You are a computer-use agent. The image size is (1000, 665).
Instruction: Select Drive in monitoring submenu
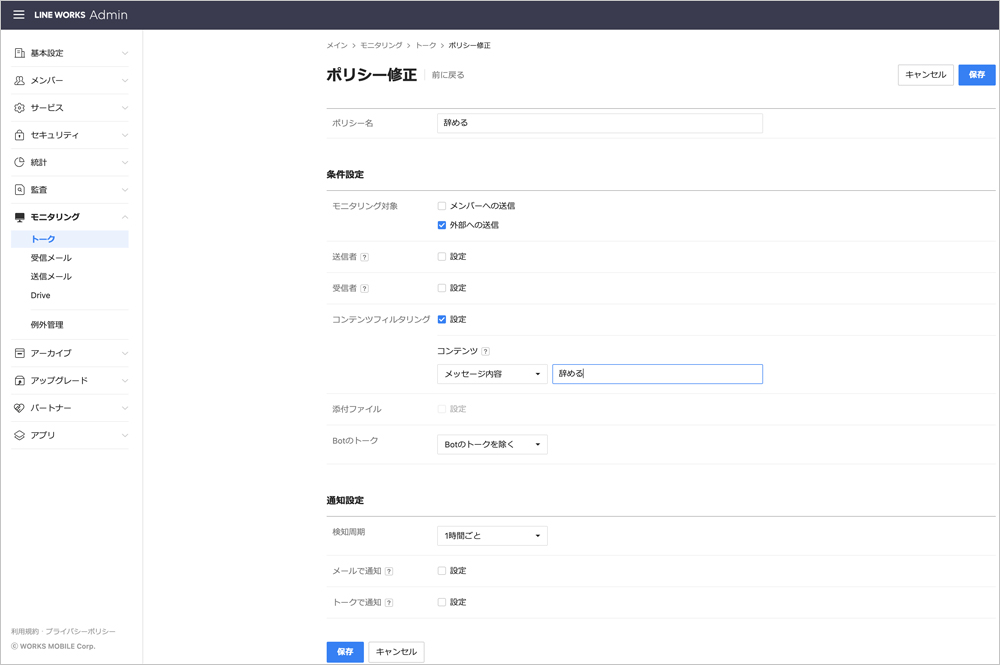pyautogui.click(x=40, y=296)
